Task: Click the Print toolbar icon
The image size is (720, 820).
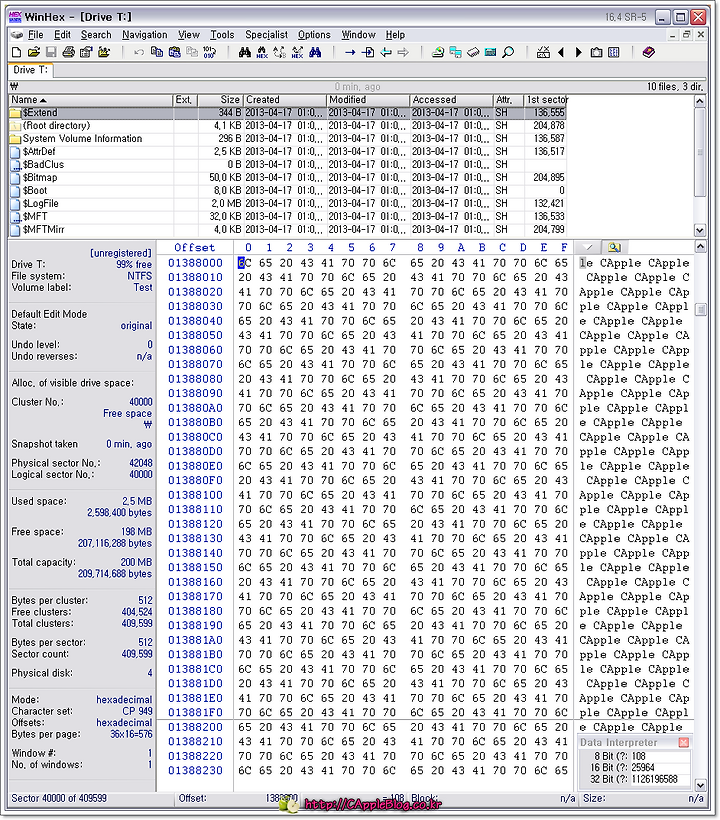Action: click(x=68, y=52)
